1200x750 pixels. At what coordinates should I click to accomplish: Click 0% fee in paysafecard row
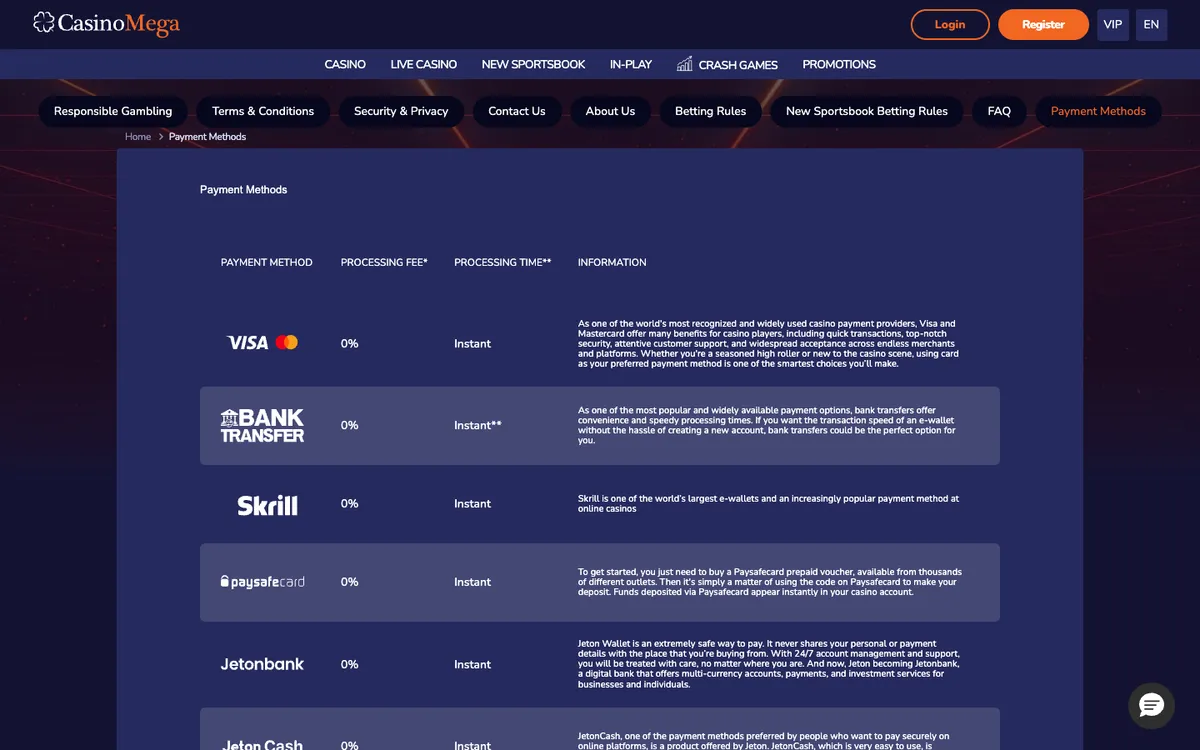pyautogui.click(x=349, y=582)
